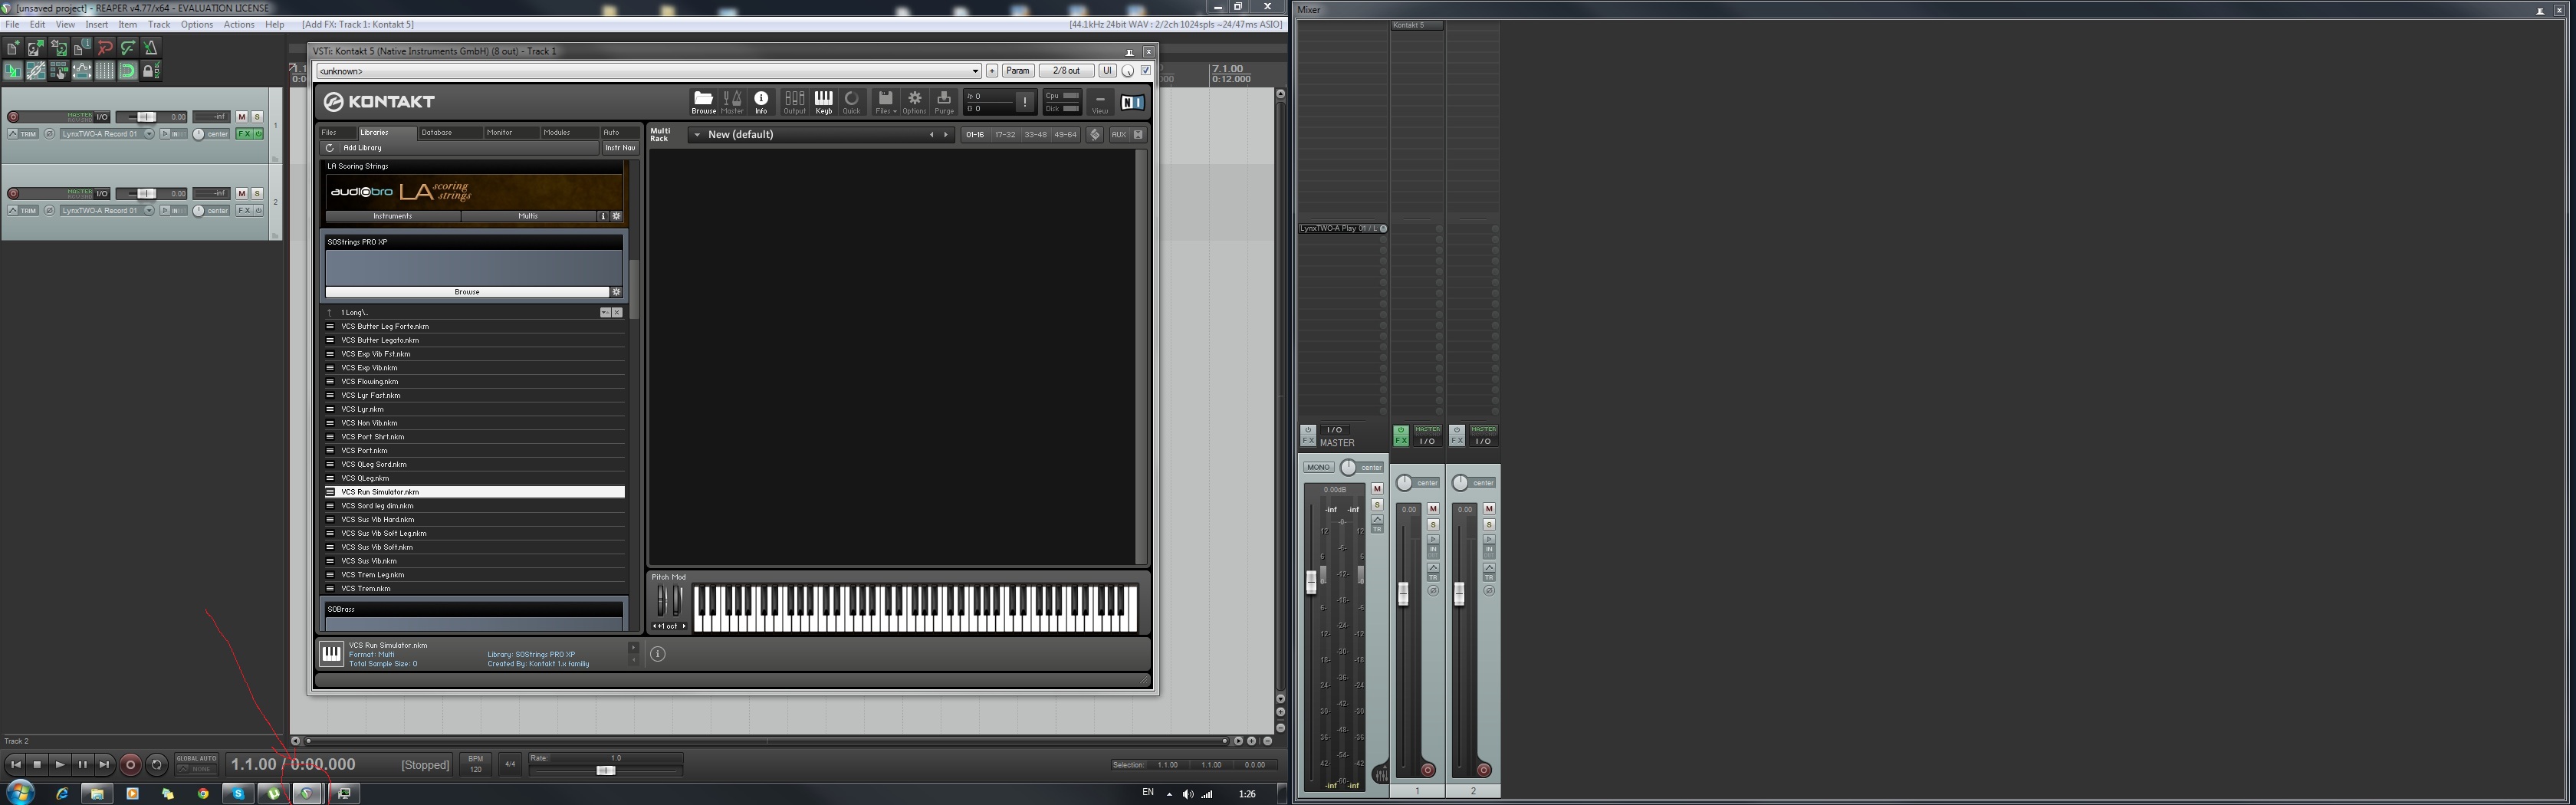The height and width of the screenshot is (805, 2576).
Task: Click the Mixer master volume fader
Action: tap(1311, 582)
